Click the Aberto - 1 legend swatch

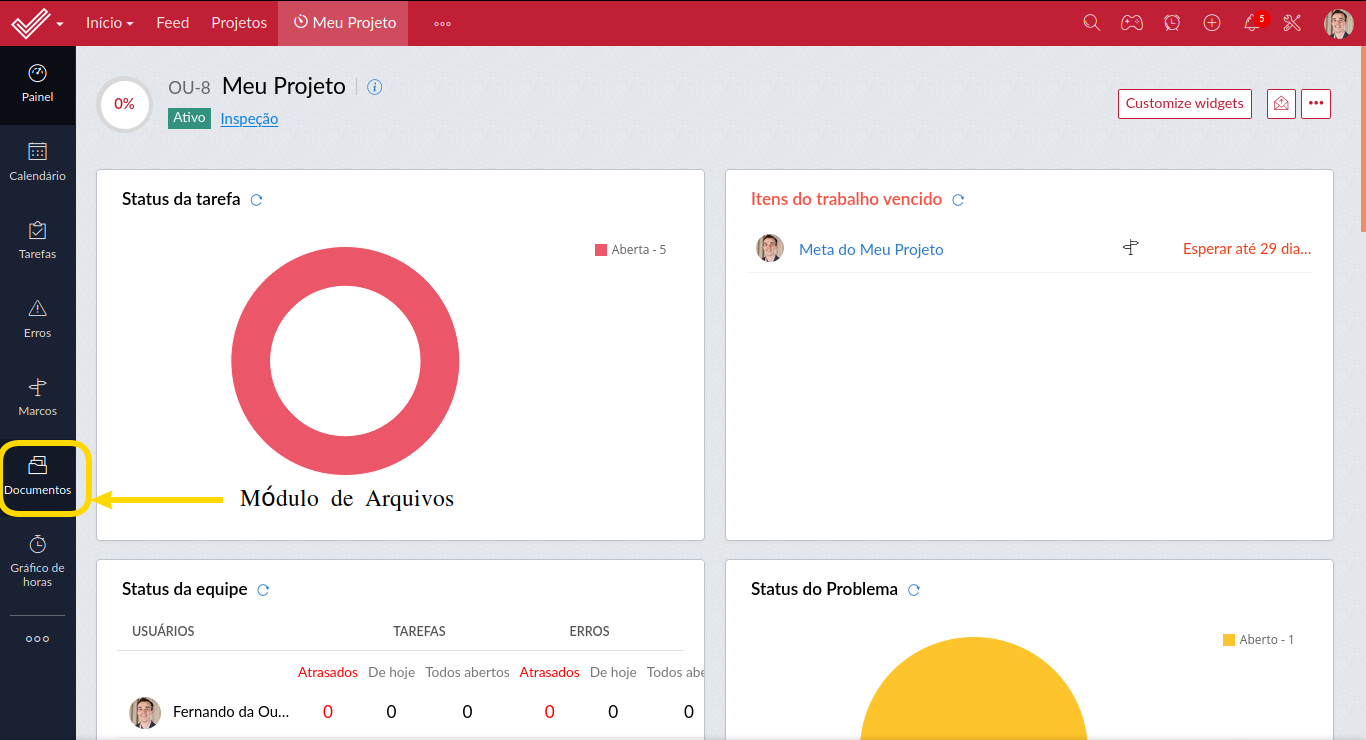[1229, 640]
